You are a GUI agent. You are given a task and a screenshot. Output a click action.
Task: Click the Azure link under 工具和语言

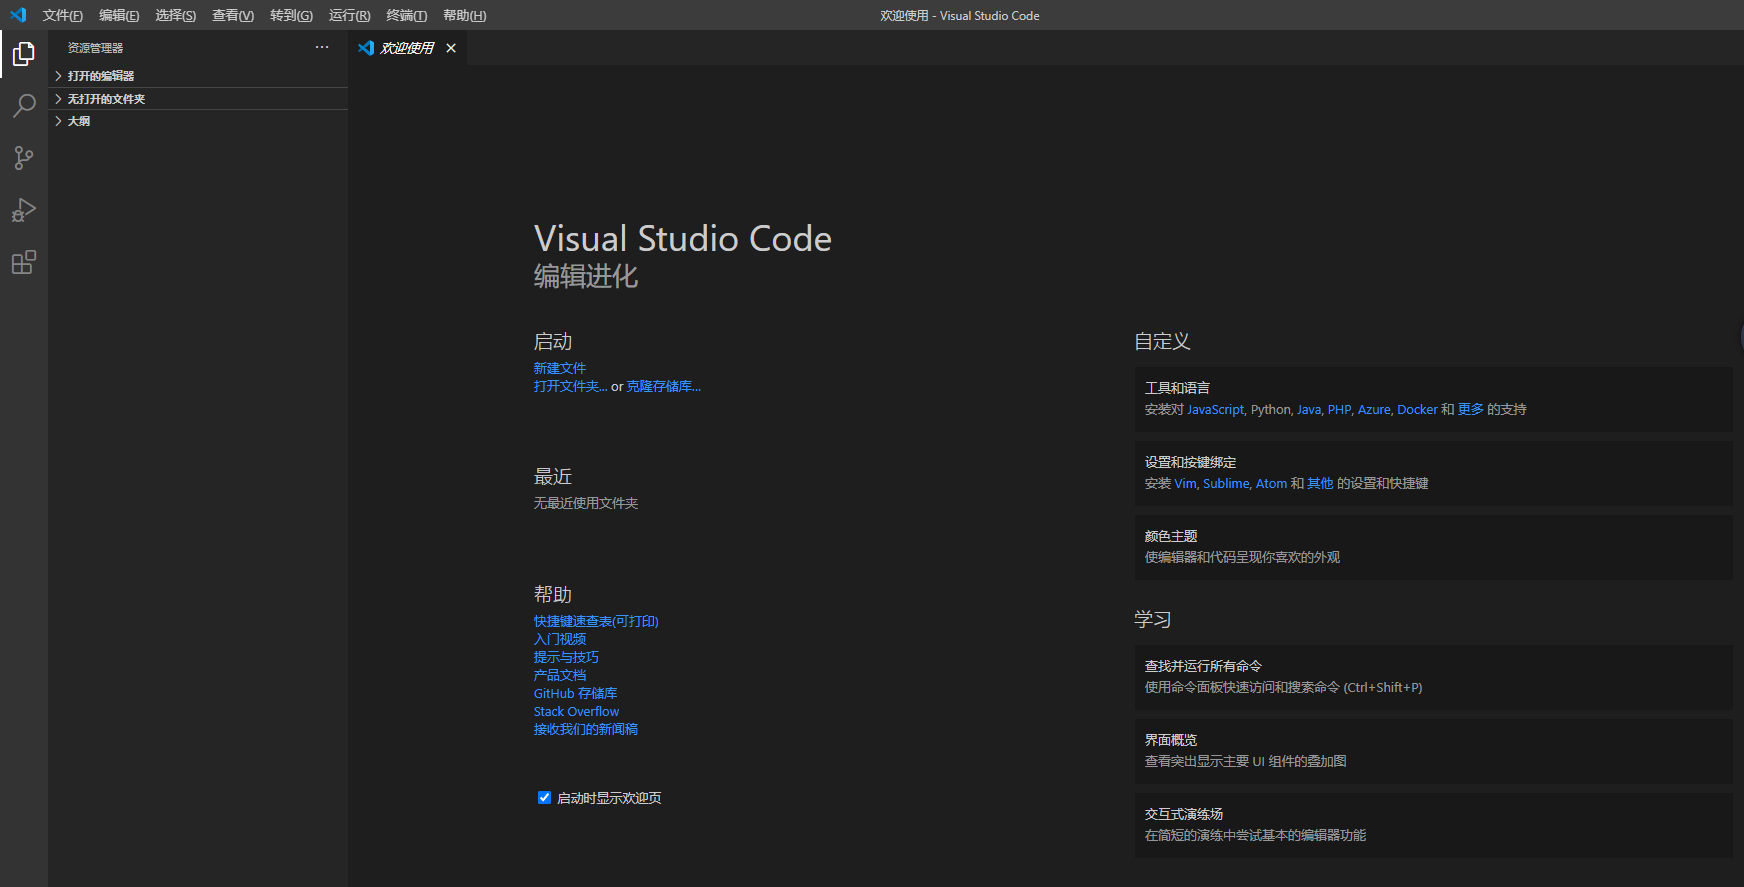pyautogui.click(x=1374, y=409)
